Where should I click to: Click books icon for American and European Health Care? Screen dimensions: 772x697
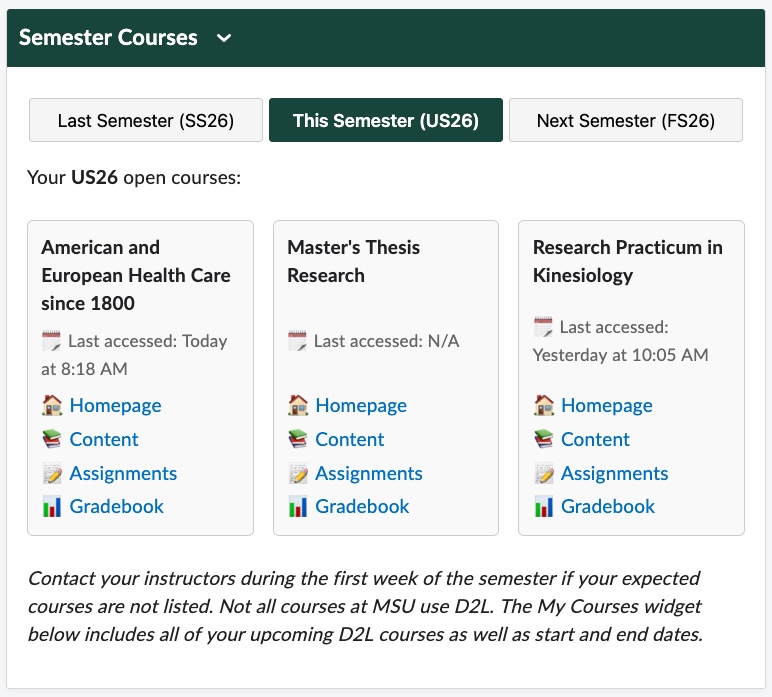pyautogui.click(x=52, y=439)
